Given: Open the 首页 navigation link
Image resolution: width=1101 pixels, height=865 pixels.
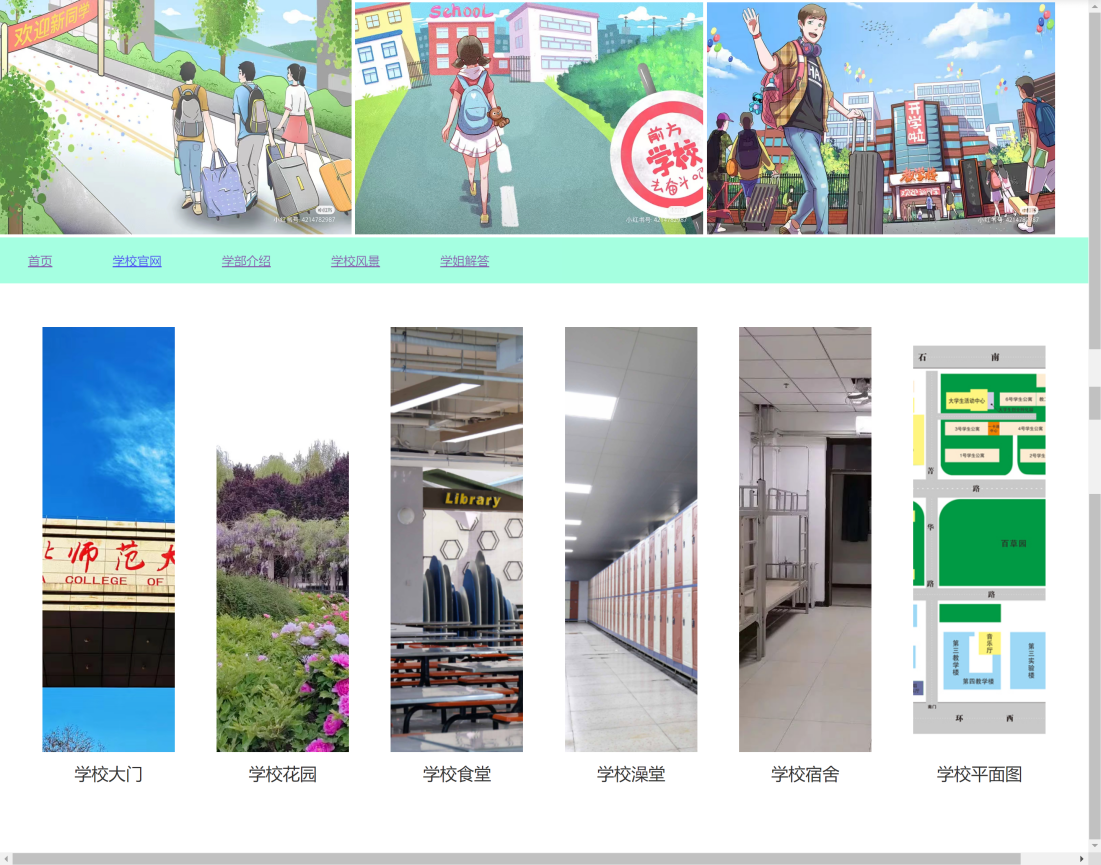Looking at the screenshot, I should click(40, 262).
